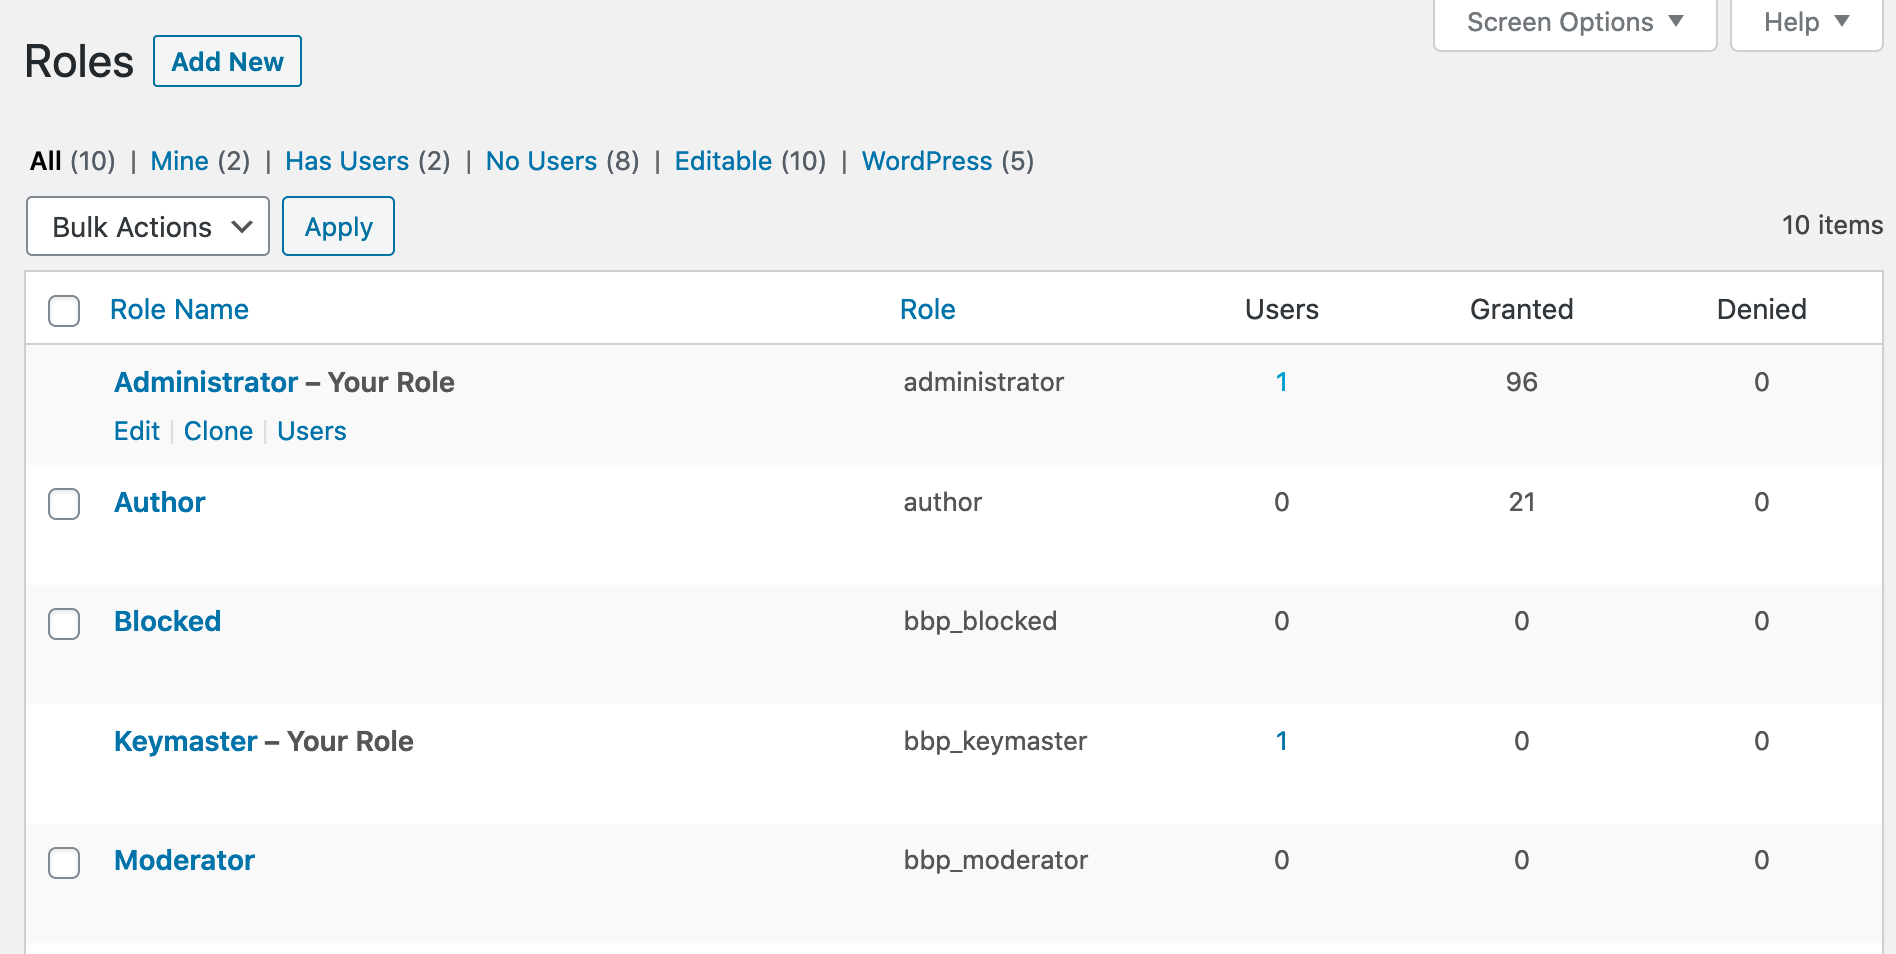1896x954 pixels.
Task: Expand the Screen Options panel
Action: (x=1575, y=23)
